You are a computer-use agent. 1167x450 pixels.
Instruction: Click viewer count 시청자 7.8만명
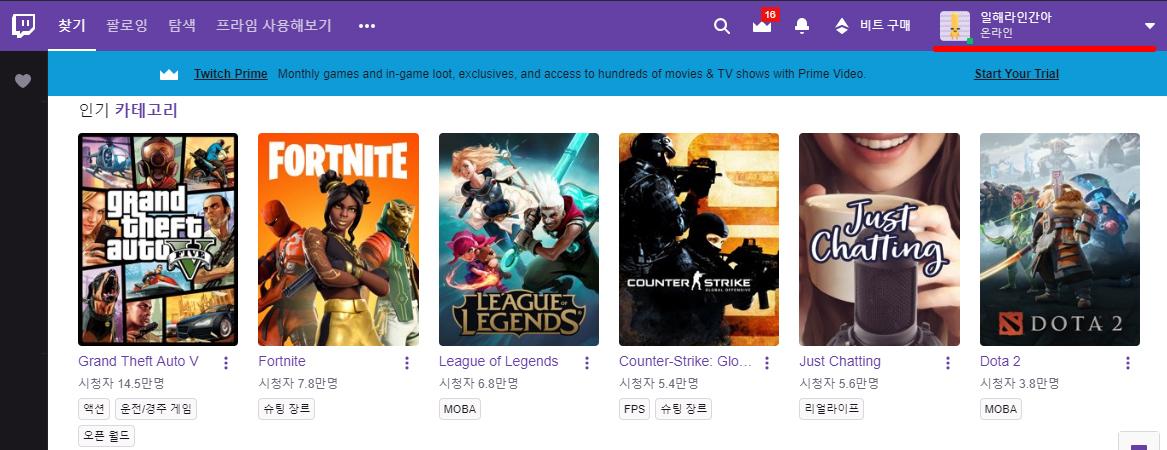pos(298,385)
